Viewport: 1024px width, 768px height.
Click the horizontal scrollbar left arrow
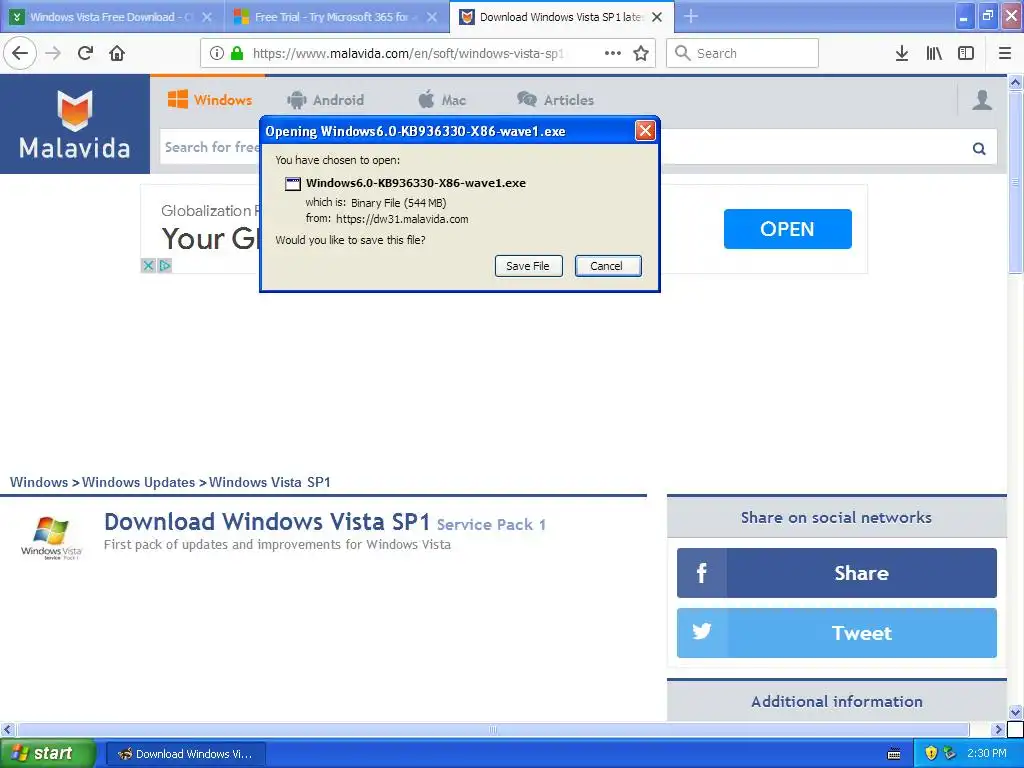click(x=8, y=729)
